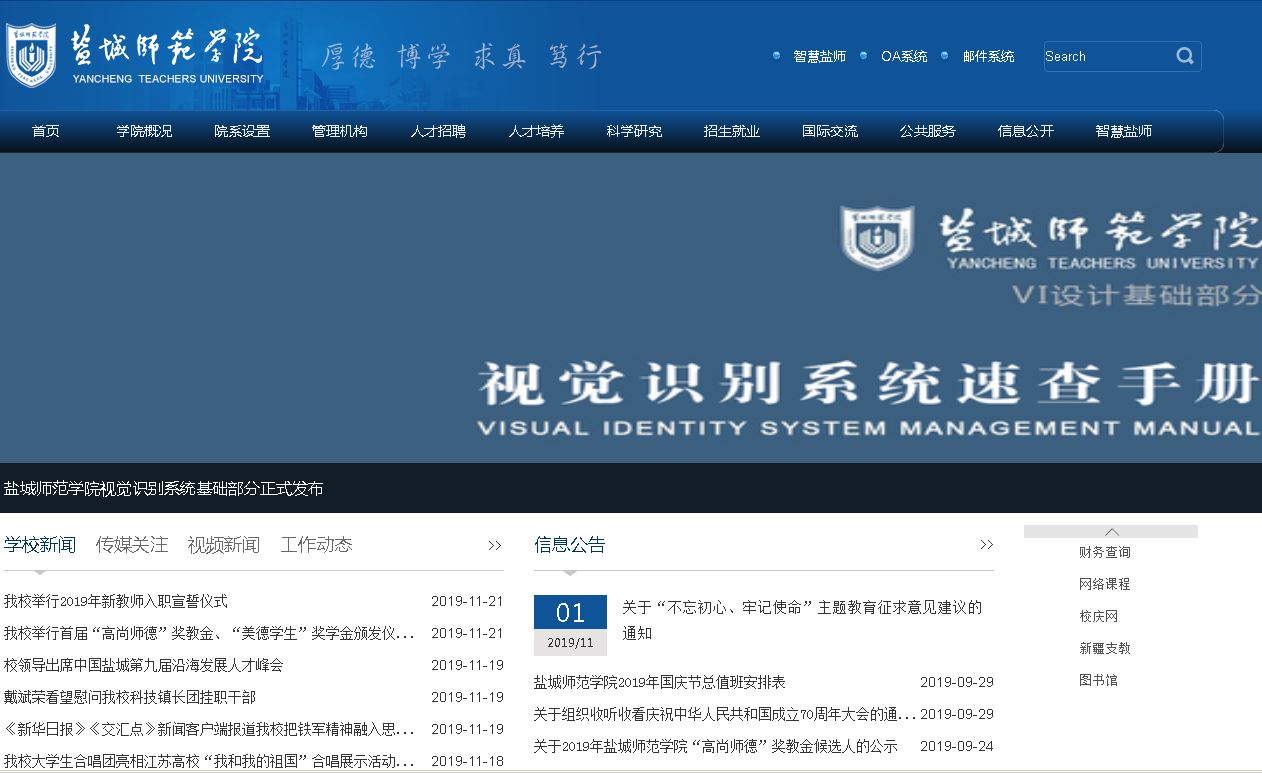Open notice 关于2019年盐城师范学院“高尚师德”奖教金候选人的公示
Screen dimensions: 1262x773
(x=716, y=746)
